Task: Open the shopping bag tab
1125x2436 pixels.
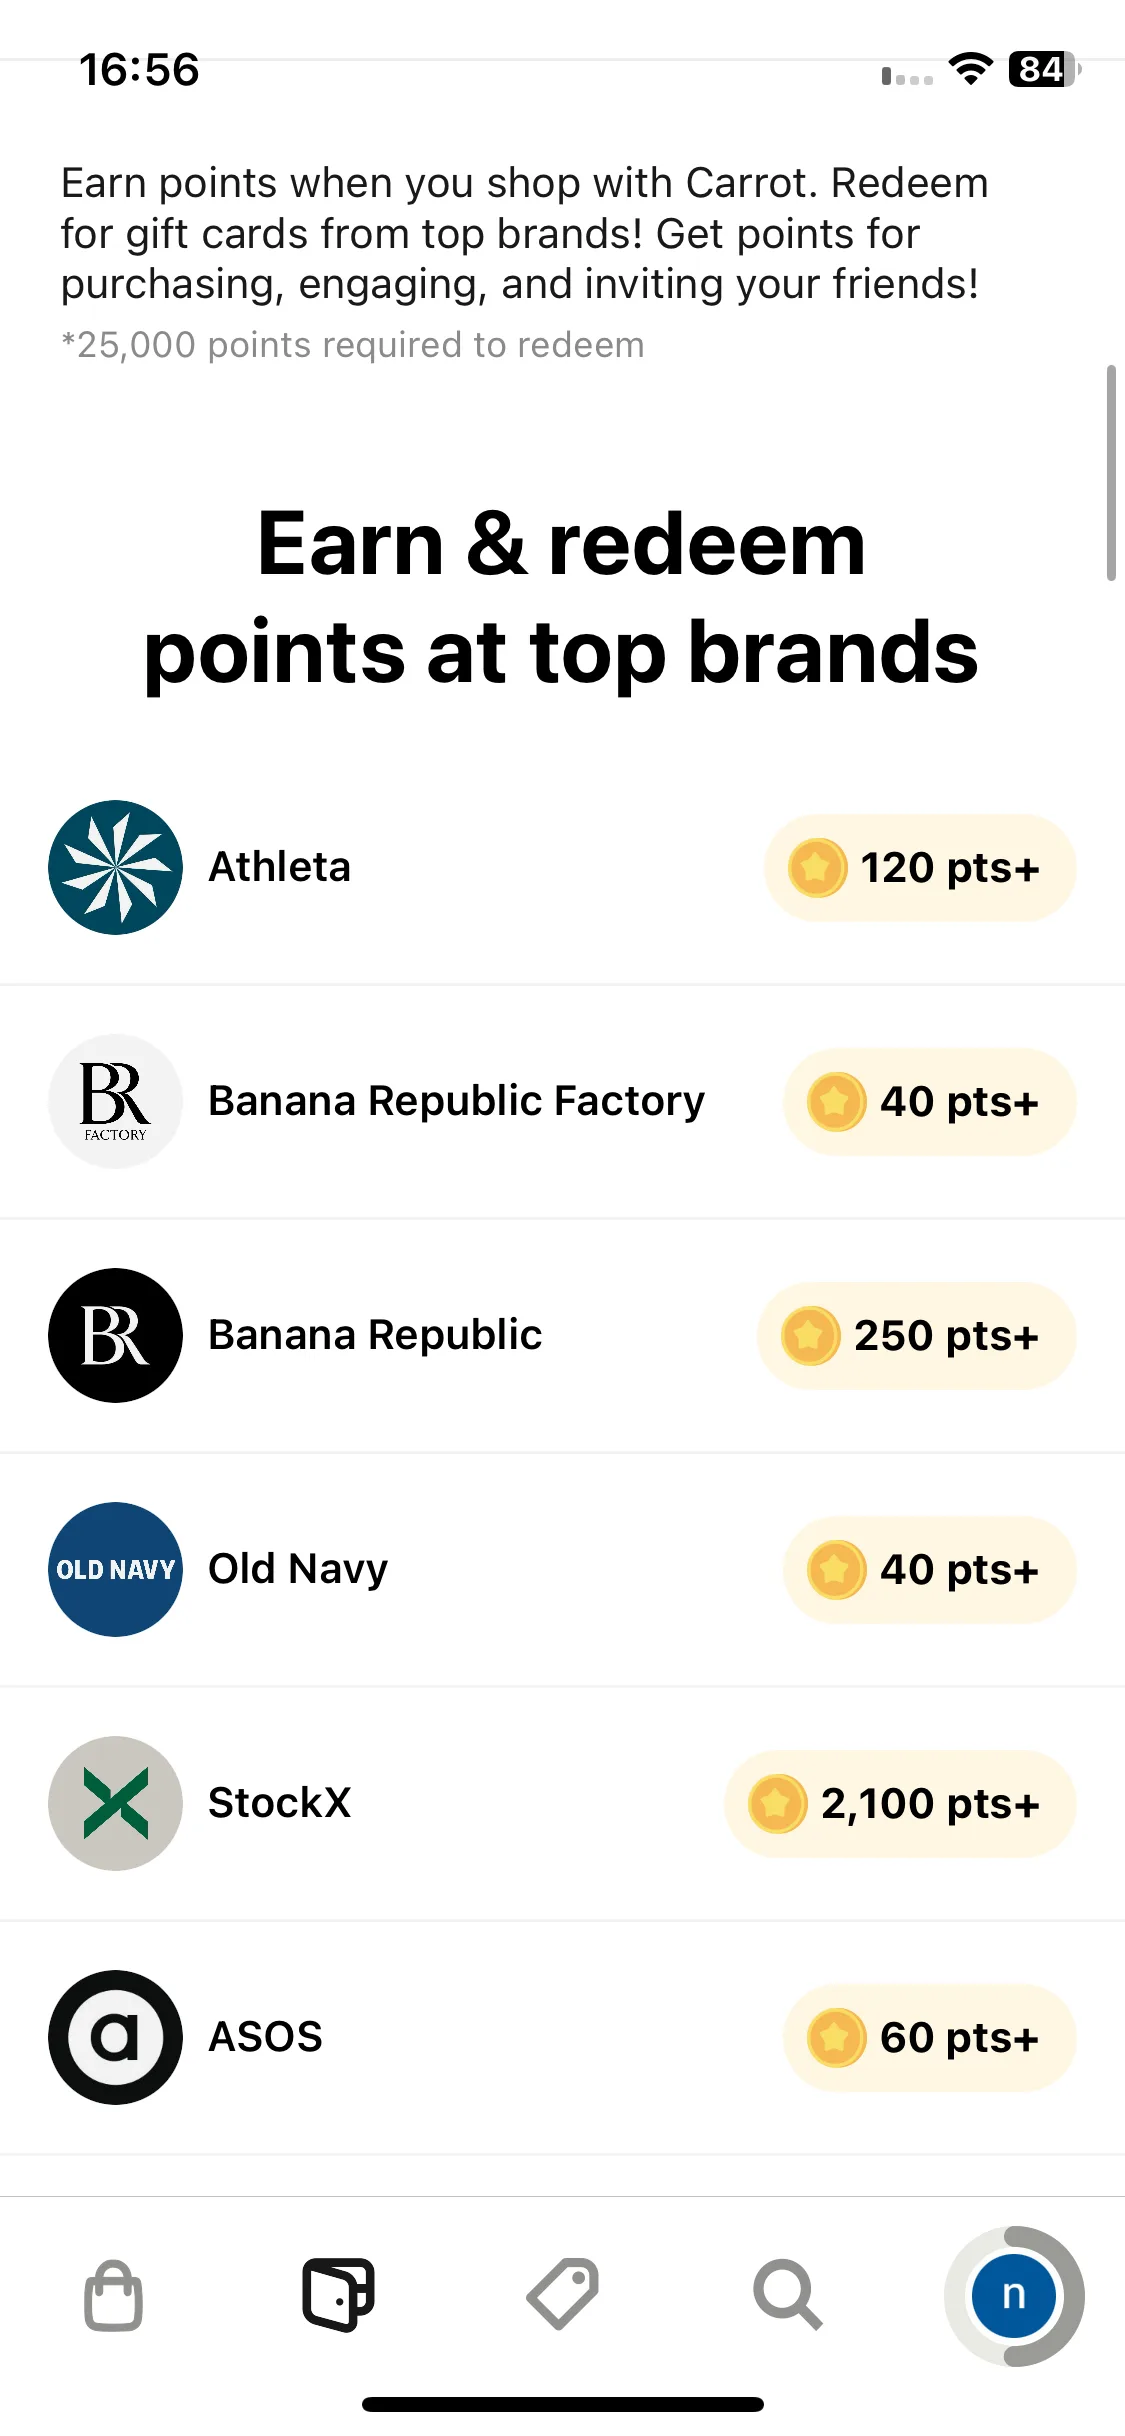Action: click(113, 2295)
